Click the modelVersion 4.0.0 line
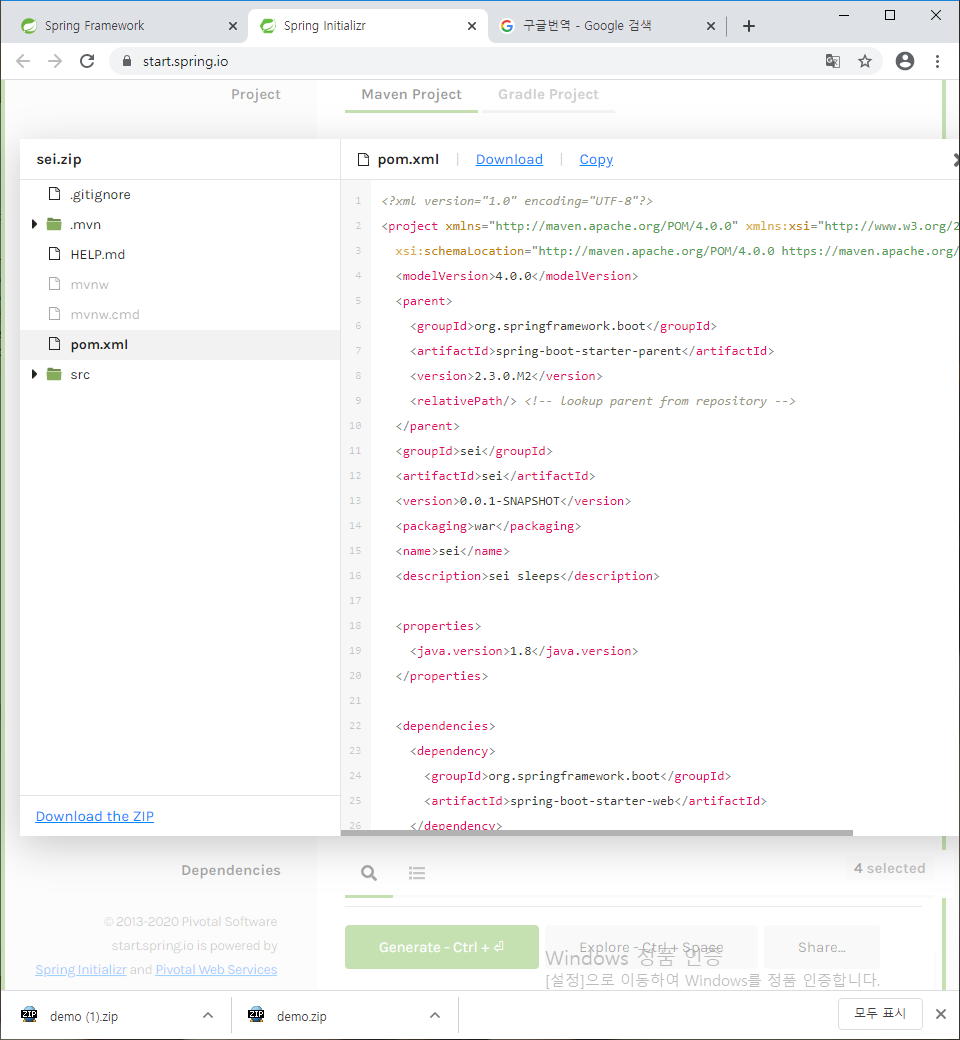Screen dimensions: 960x1040 517,276
